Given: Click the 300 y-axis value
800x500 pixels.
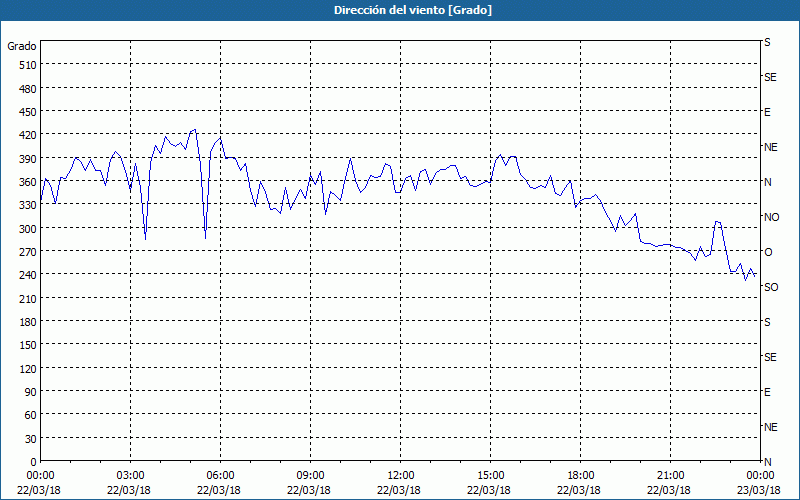Looking at the screenshot, I should [x=28, y=229].
